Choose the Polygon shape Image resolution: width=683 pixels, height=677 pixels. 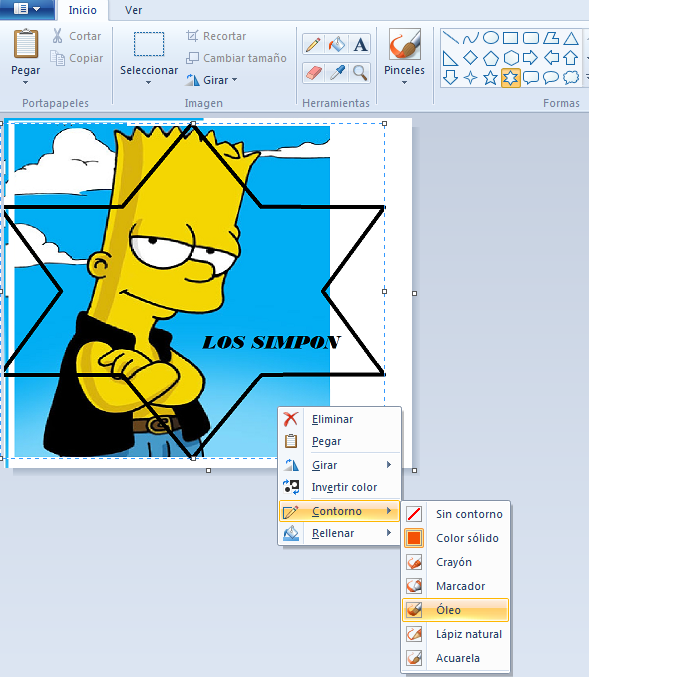pos(551,38)
